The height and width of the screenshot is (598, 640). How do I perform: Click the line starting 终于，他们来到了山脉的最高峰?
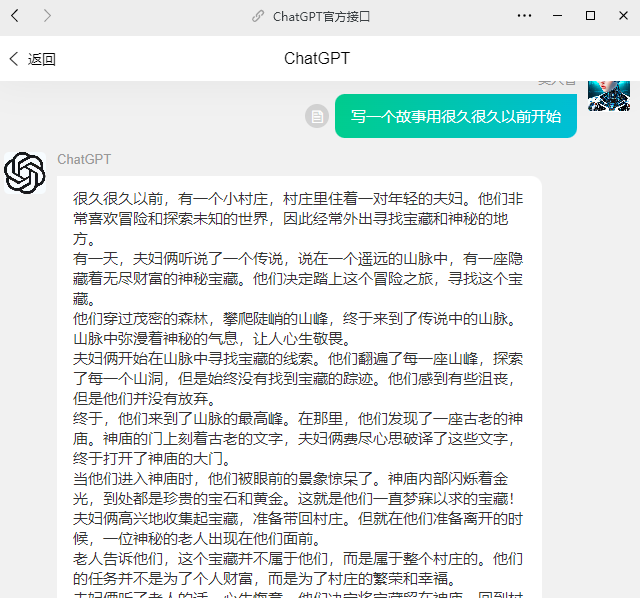298,419
